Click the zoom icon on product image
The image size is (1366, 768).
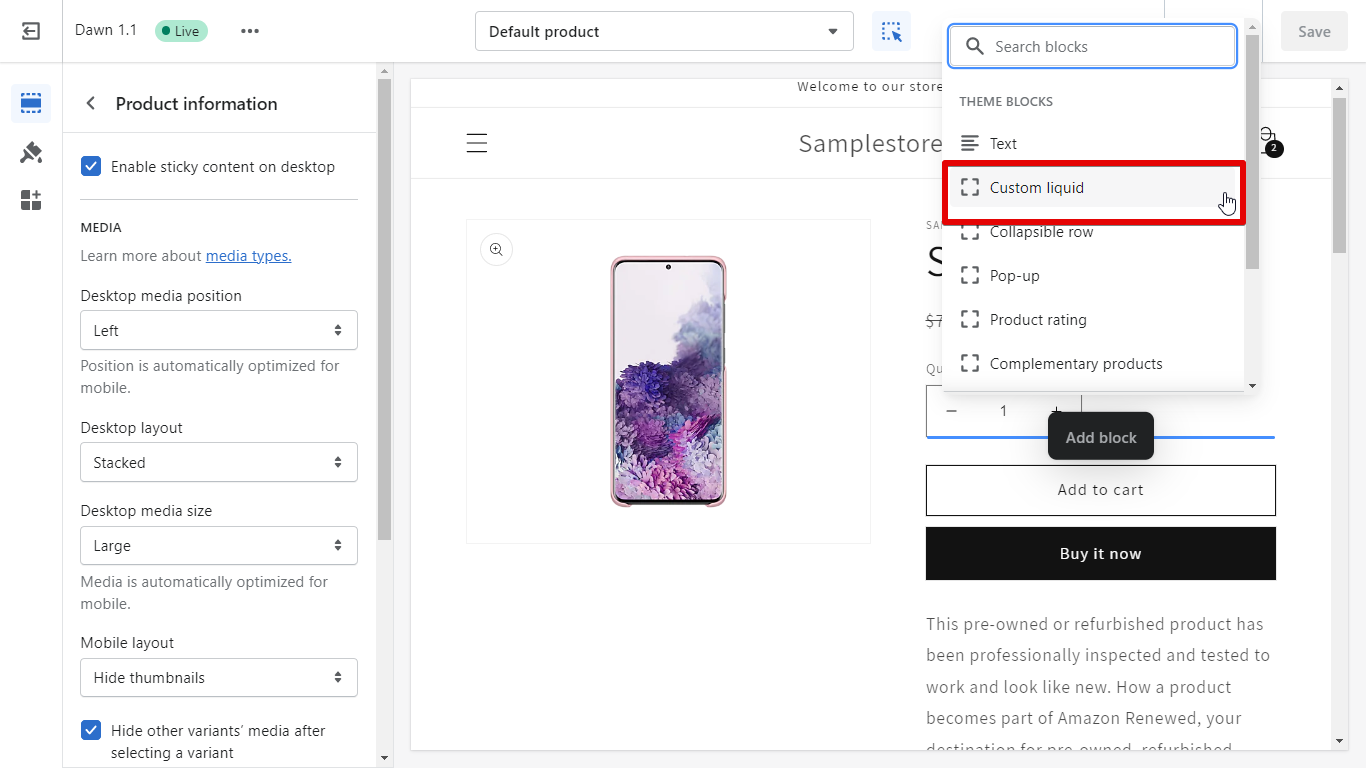tap(496, 249)
